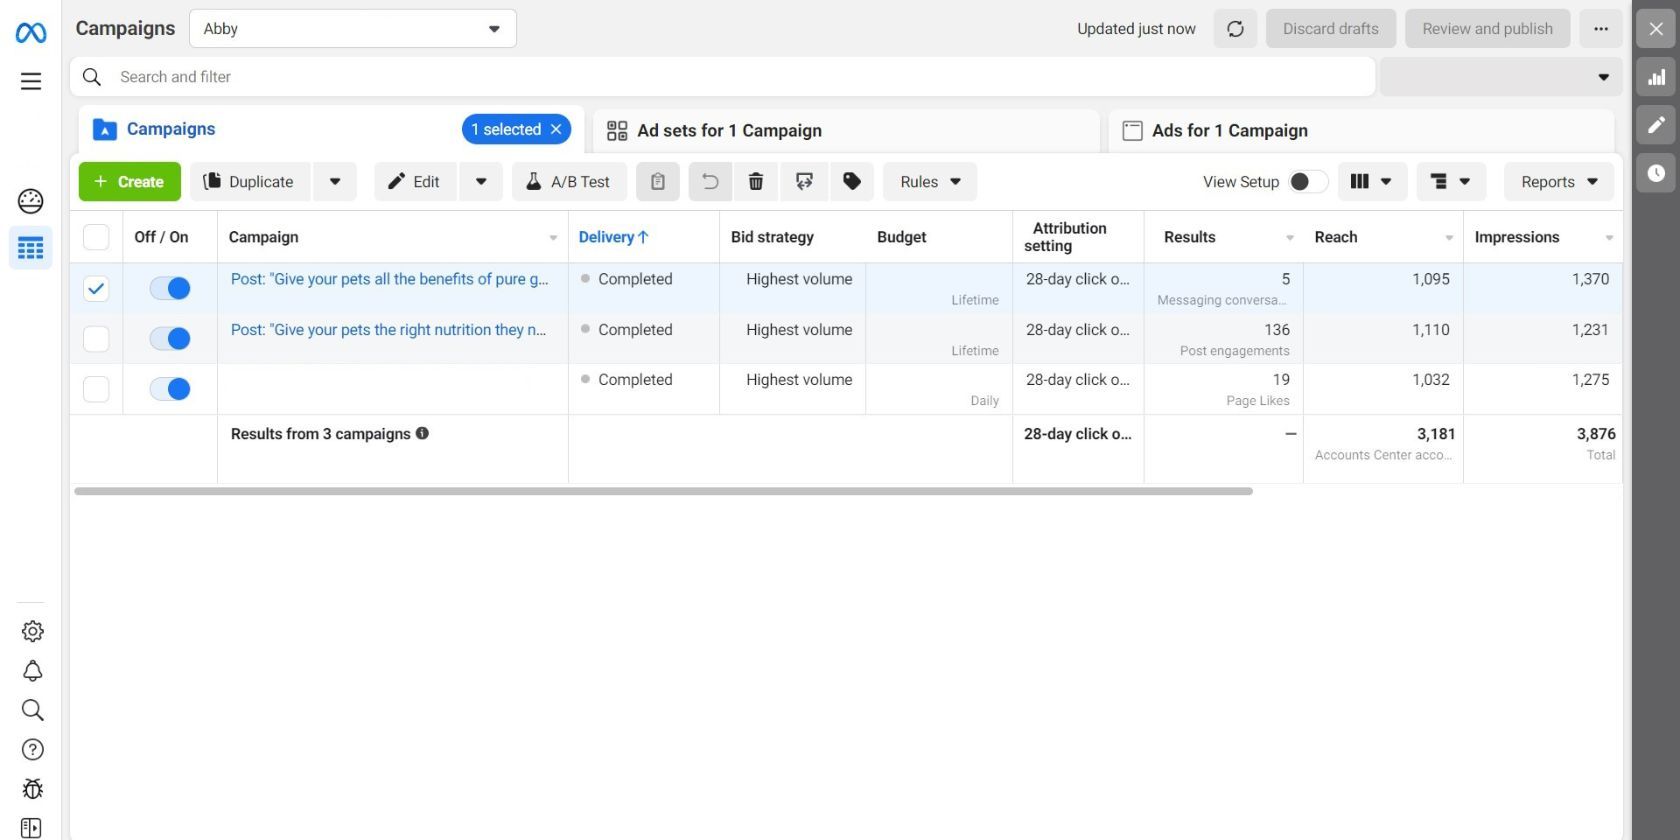The height and width of the screenshot is (840, 1680).
Task: Switch to Ad sets for 1 Campaign tab
Action: [x=729, y=130]
